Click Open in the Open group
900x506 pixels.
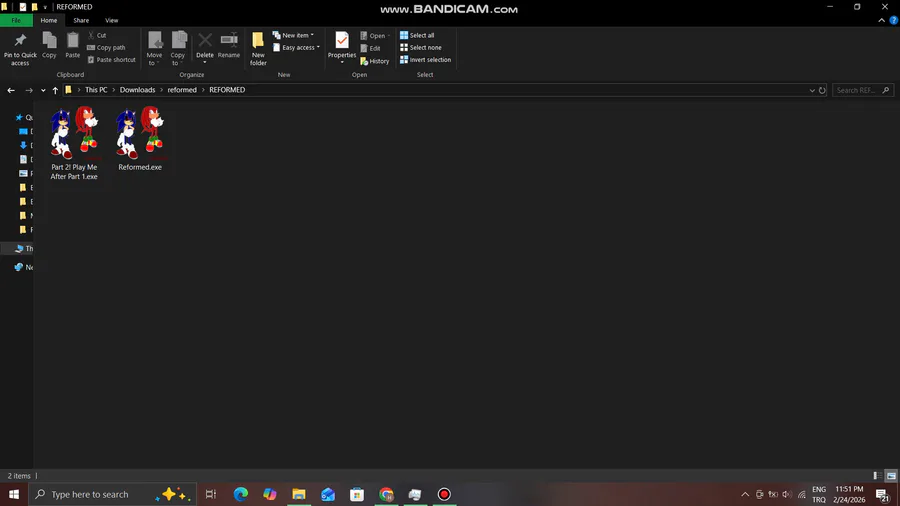coord(375,36)
